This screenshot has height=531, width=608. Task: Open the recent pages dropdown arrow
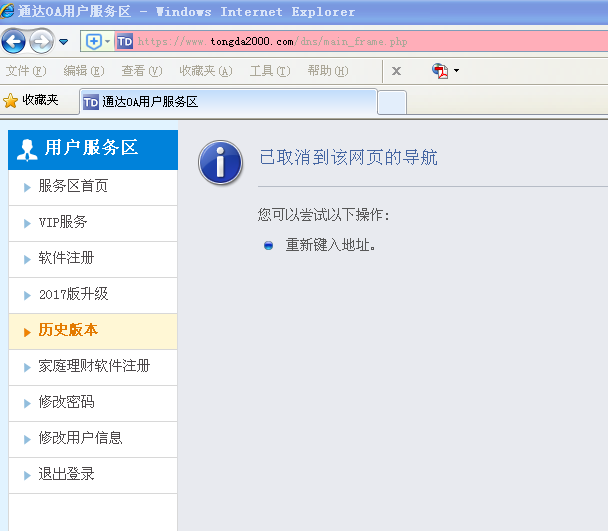(64, 42)
